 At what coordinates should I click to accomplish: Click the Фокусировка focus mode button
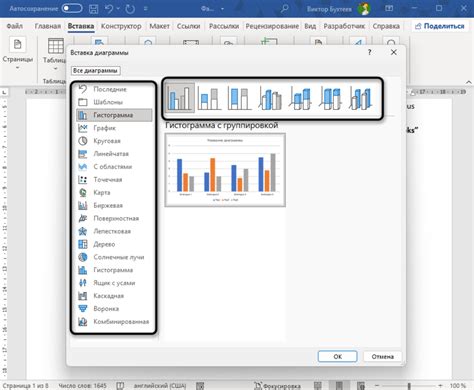[x=277, y=386]
